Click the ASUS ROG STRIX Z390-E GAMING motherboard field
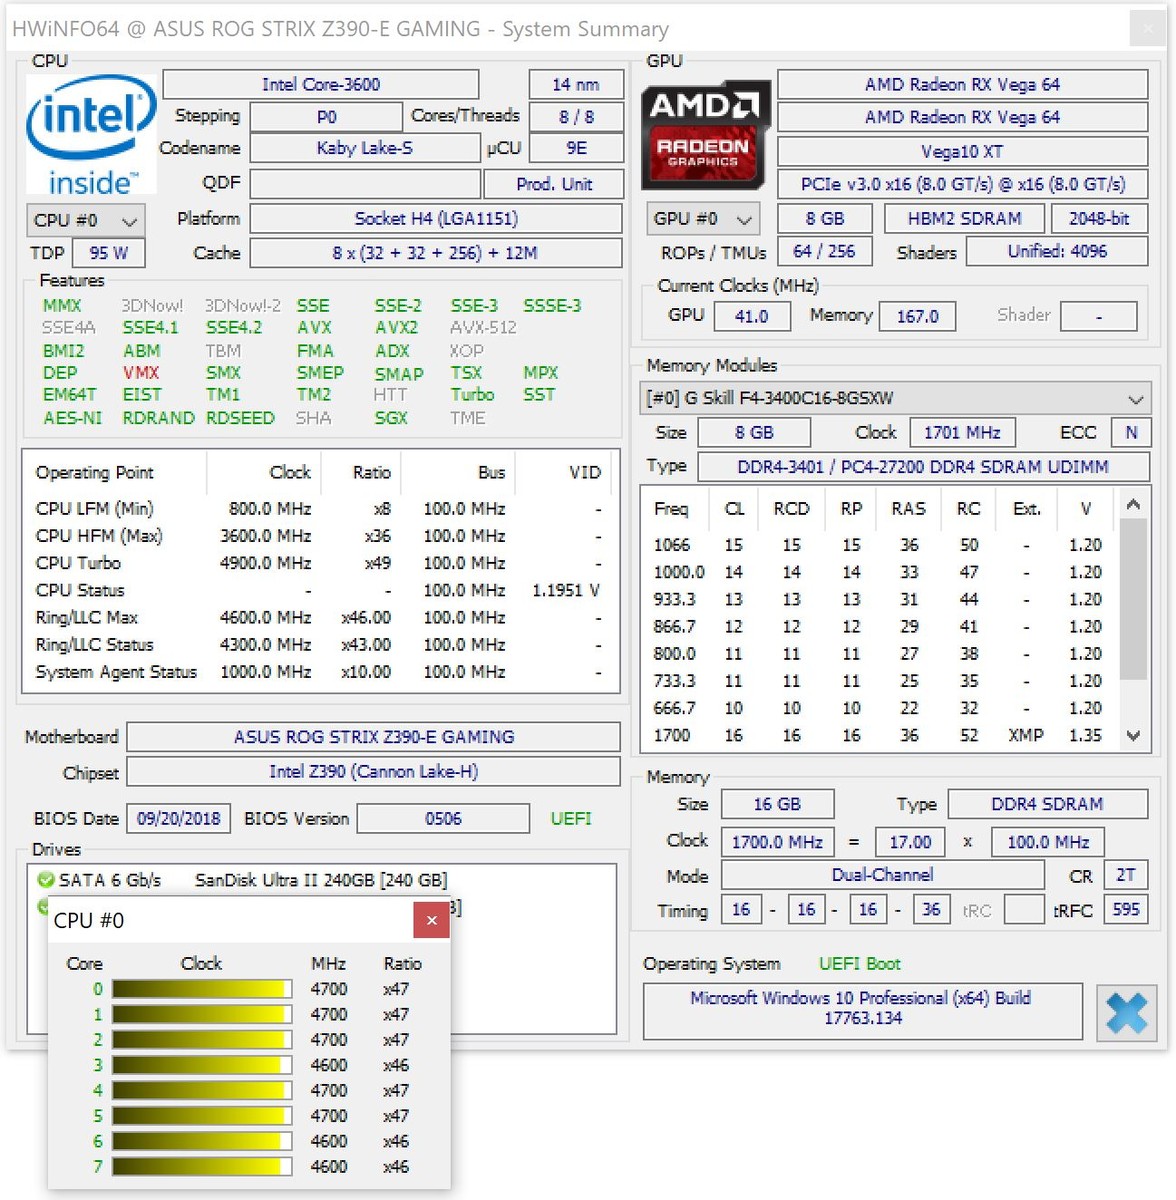The width and height of the screenshot is (1176, 1200). [374, 737]
